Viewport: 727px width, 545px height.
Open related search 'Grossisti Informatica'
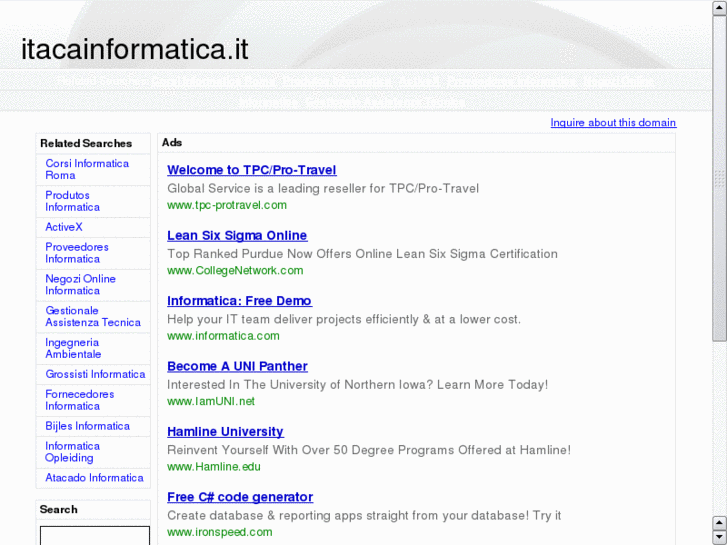click(95, 374)
